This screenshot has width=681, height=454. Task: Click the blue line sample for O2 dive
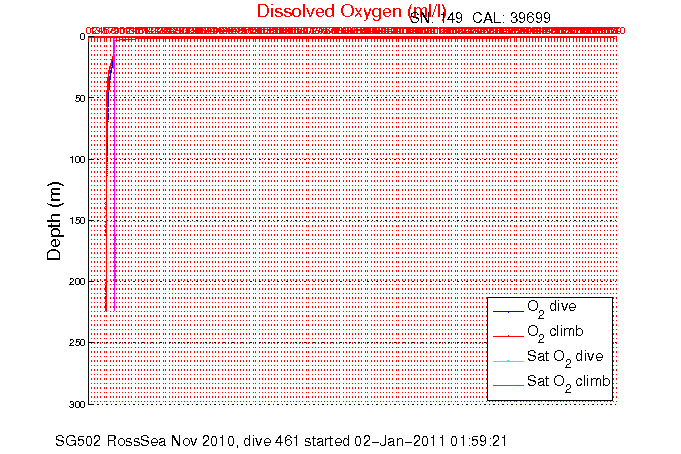(508, 312)
